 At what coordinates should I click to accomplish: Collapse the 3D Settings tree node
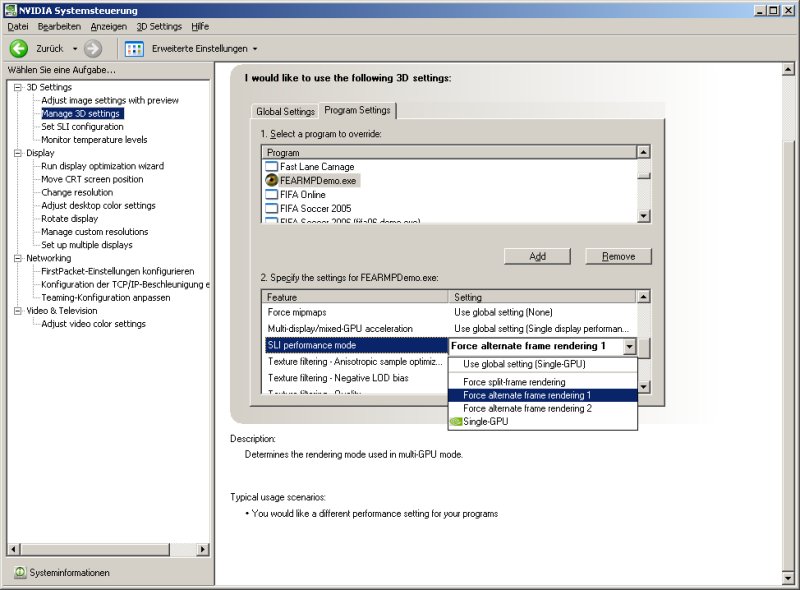tap(18, 87)
